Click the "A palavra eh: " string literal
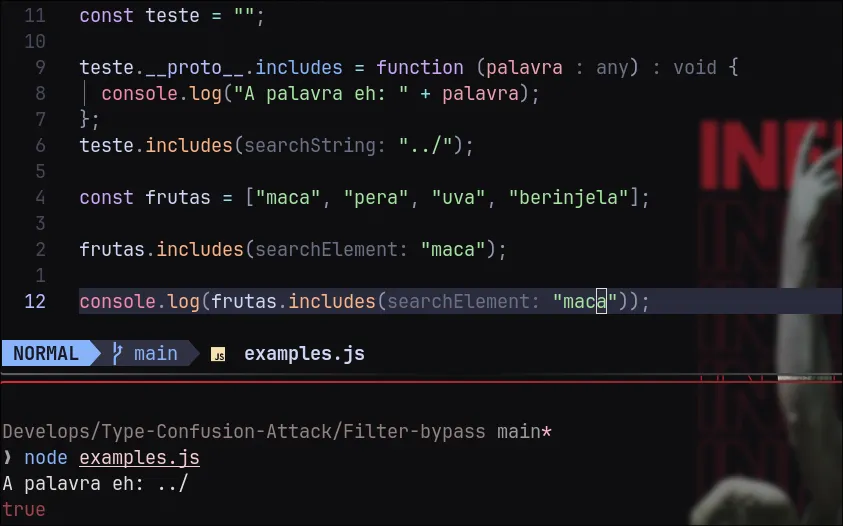This screenshot has height=526, width=843. [321, 94]
